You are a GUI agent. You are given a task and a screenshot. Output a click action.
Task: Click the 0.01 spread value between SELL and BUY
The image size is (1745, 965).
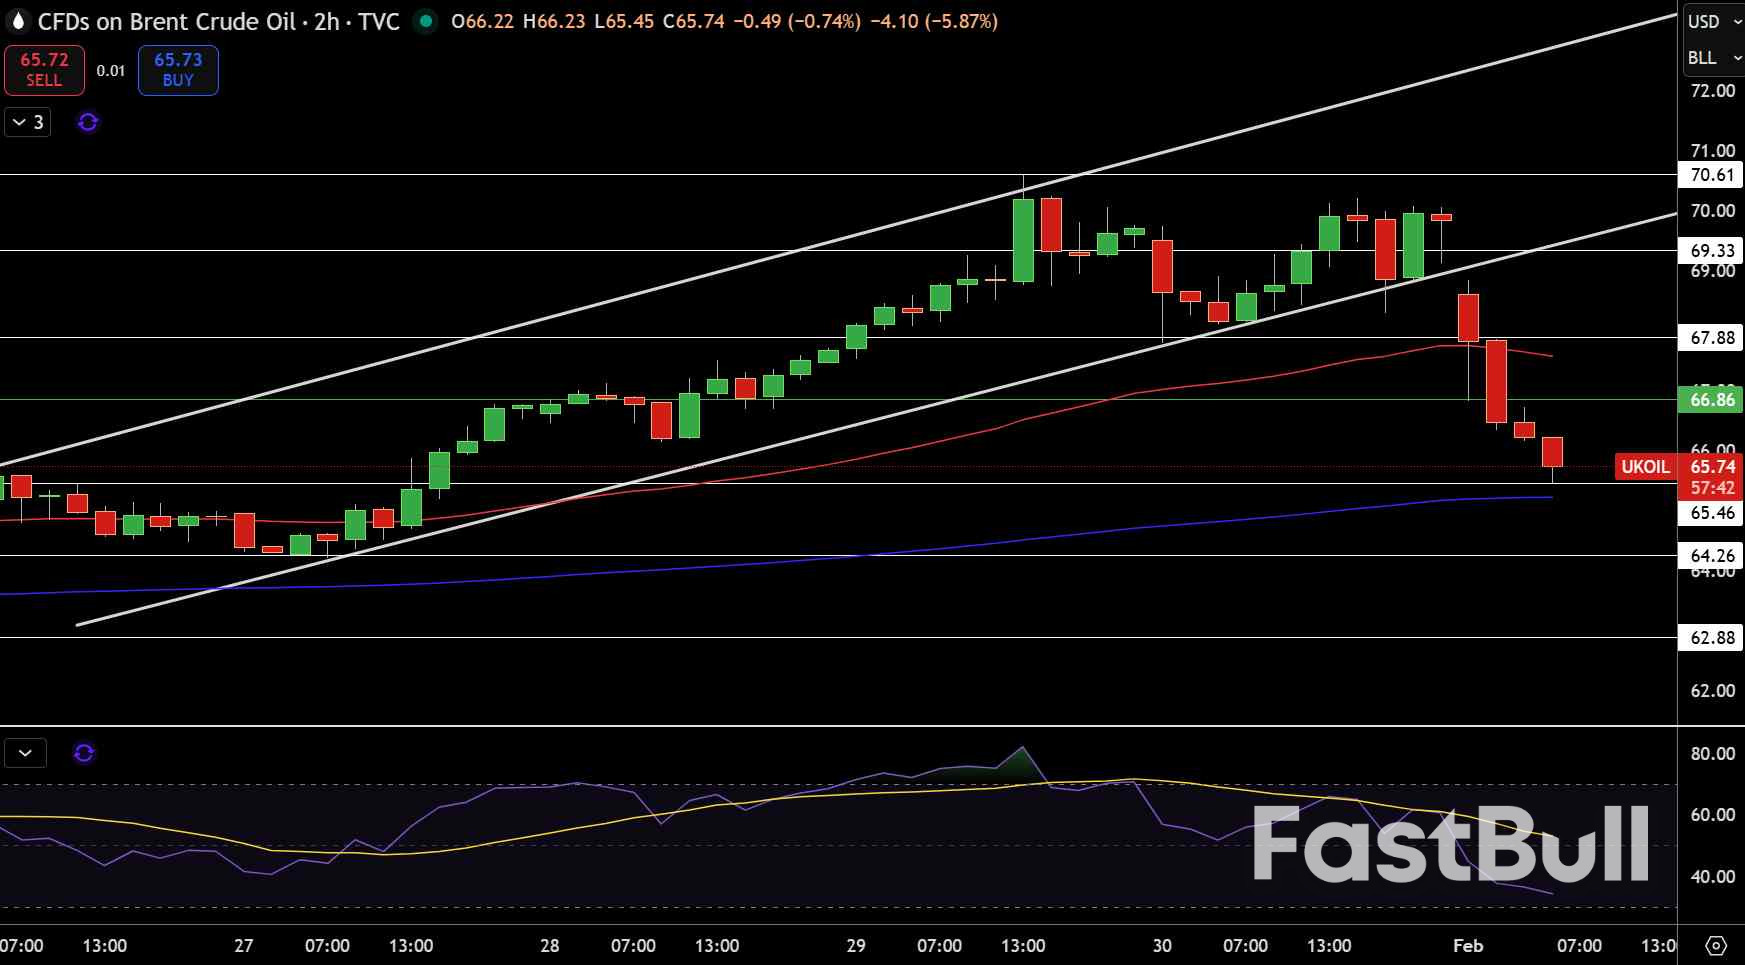(x=110, y=71)
